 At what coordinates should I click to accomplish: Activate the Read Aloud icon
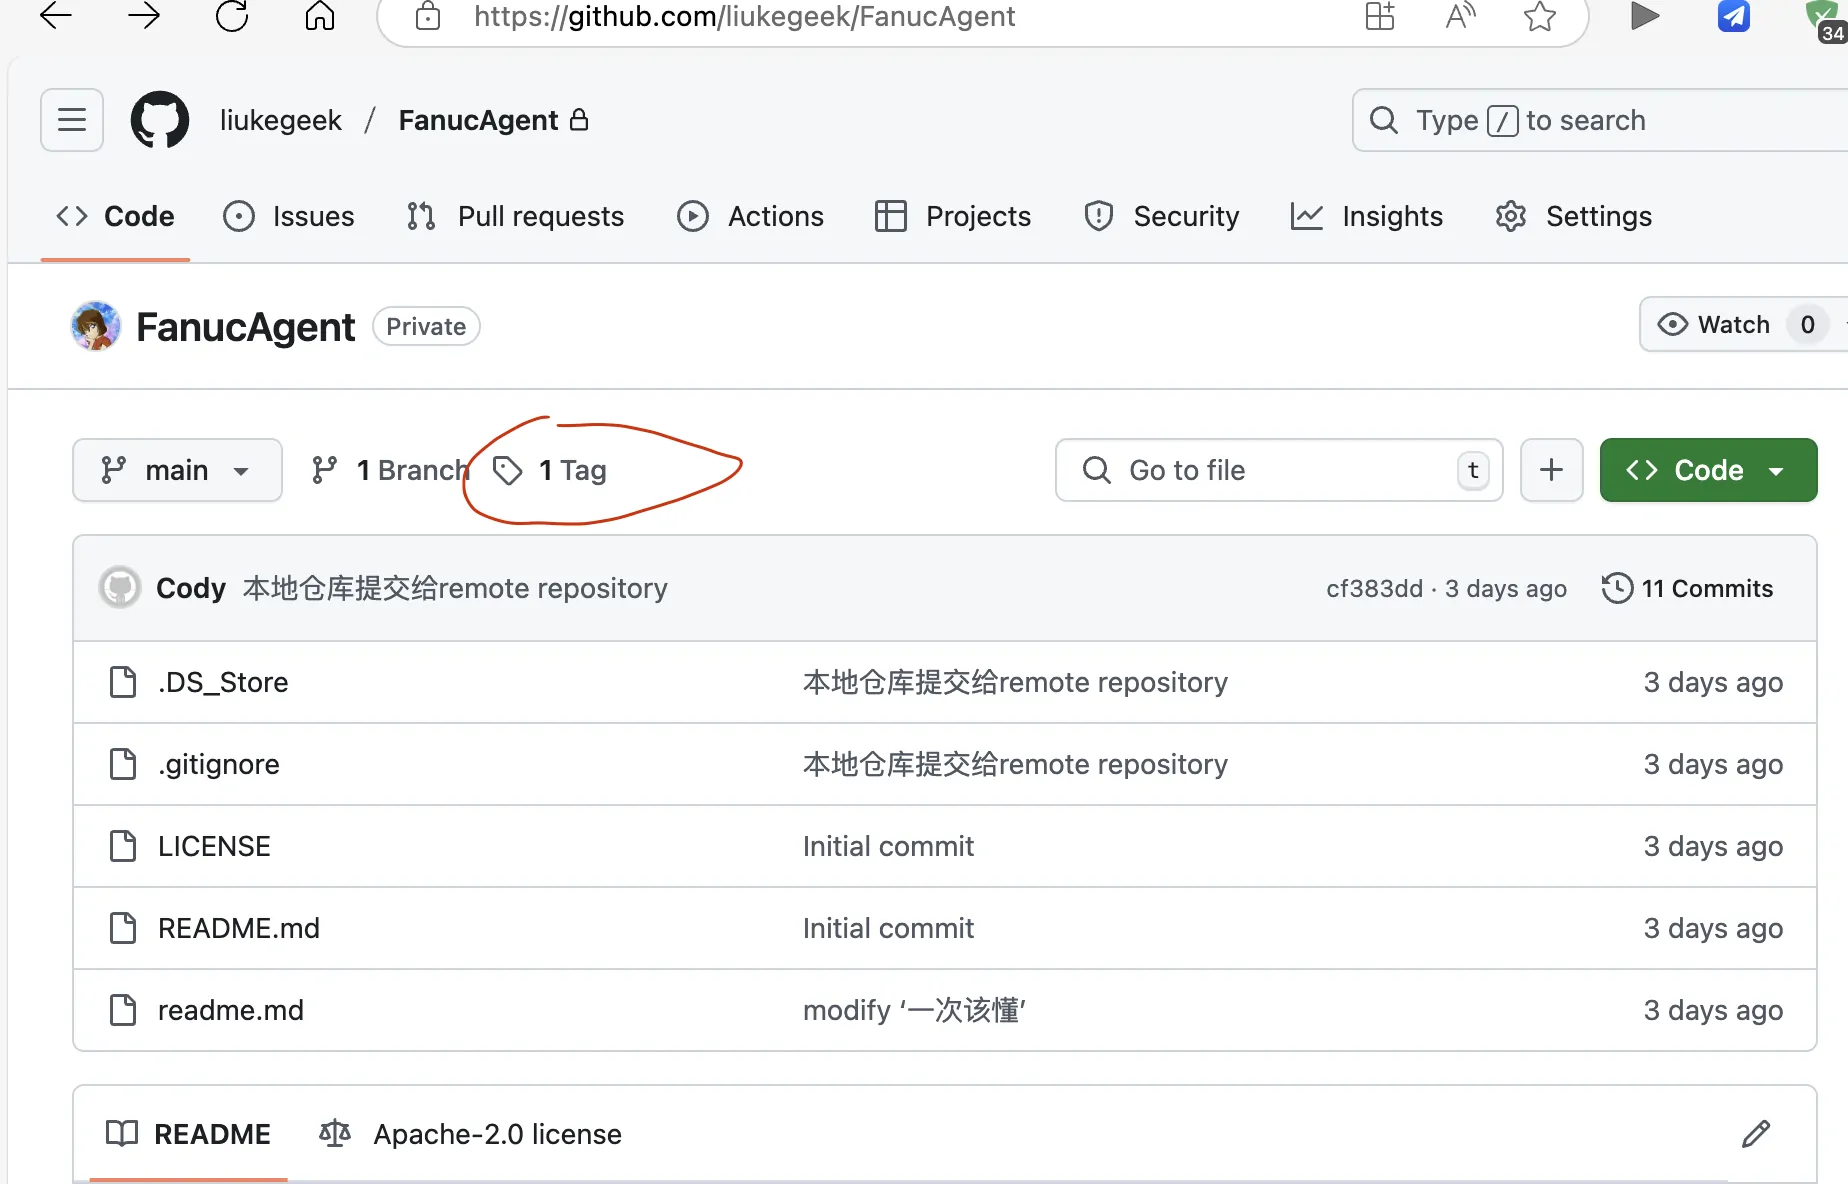pyautogui.click(x=1460, y=15)
